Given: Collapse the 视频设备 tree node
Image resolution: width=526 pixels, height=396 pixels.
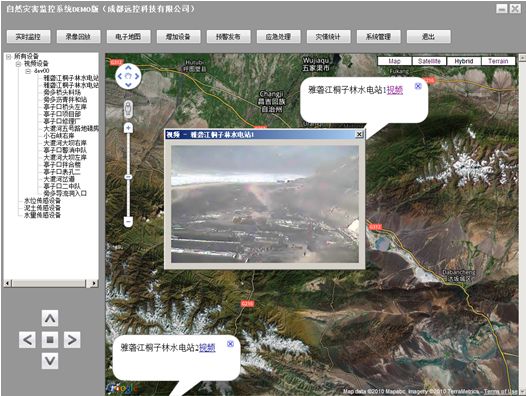Looking at the screenshot, I should point(18,64).
